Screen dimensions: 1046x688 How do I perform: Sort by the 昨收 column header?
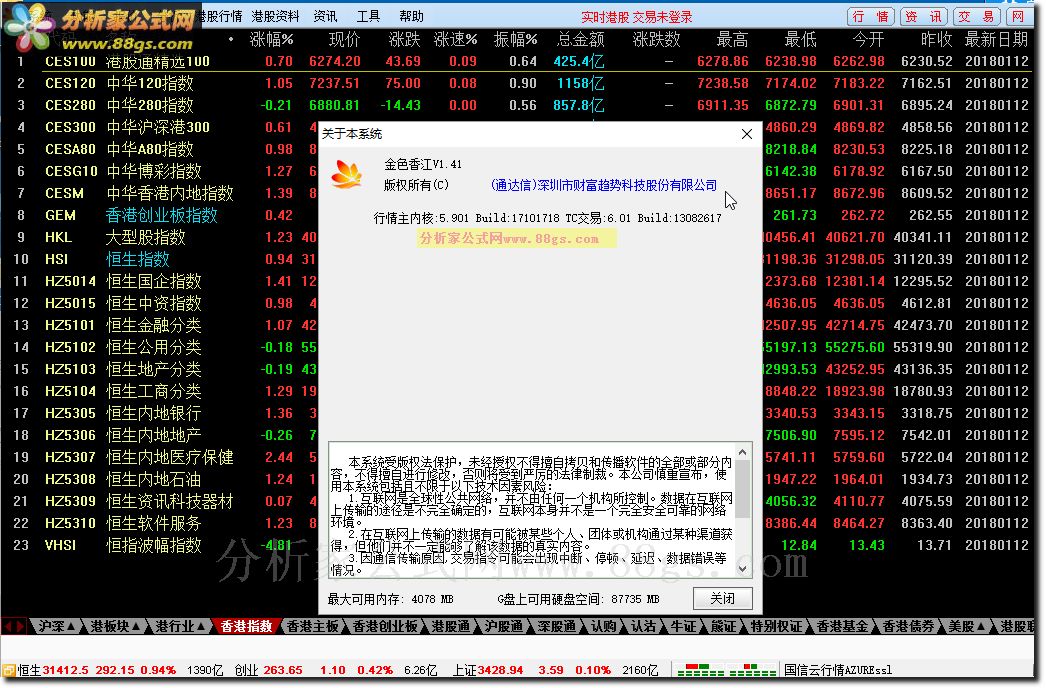point(937,40)
